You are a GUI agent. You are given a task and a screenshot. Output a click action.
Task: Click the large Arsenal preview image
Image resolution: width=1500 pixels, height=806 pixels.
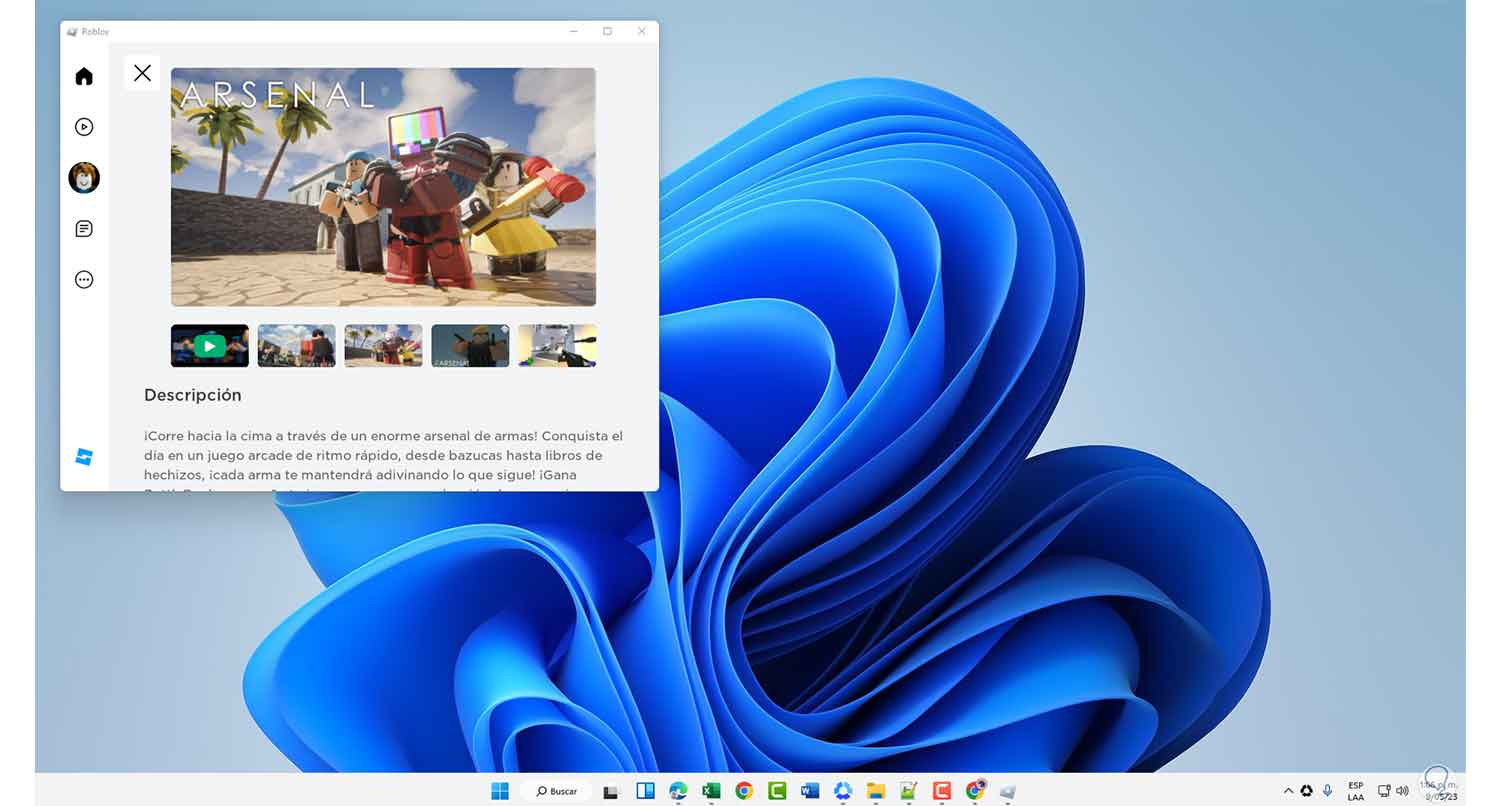pos(383,187)
